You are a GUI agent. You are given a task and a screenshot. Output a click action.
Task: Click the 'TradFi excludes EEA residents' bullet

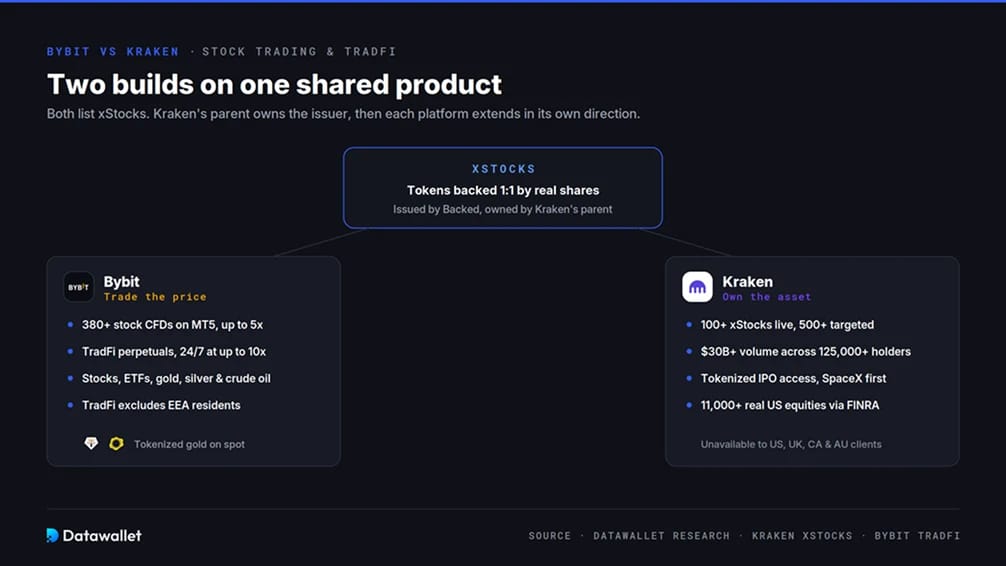161,405
